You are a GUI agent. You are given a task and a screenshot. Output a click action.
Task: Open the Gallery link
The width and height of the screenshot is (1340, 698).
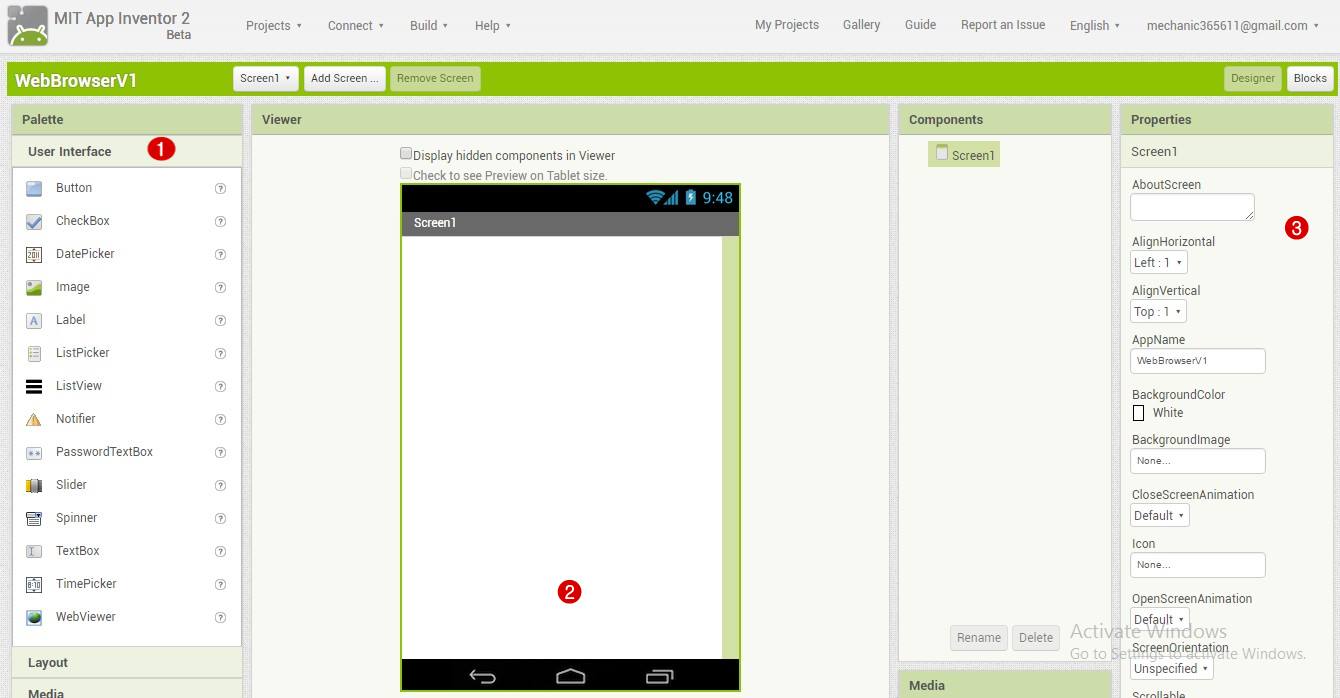click(x=861, y=25)
